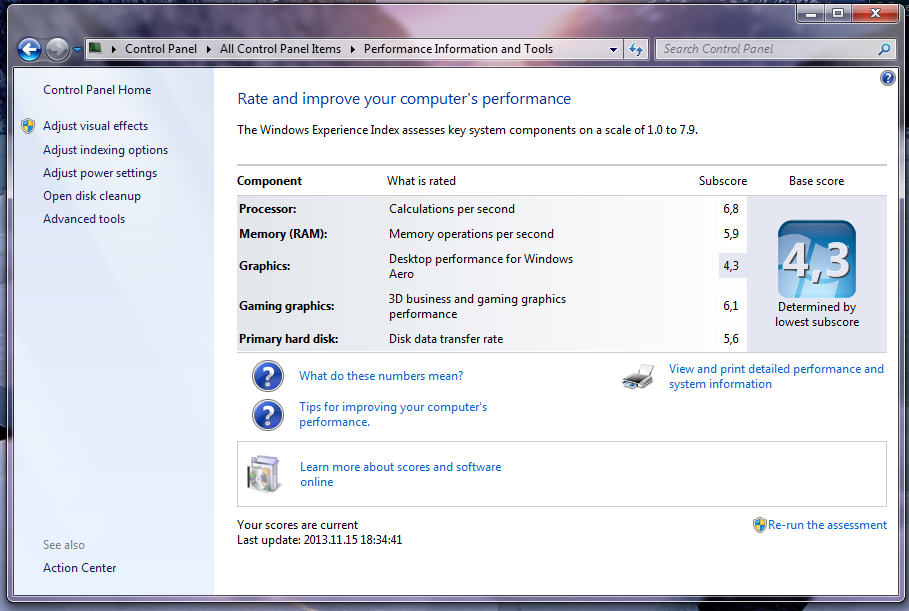Select the Graphics row label

click(x=264, y=266)
